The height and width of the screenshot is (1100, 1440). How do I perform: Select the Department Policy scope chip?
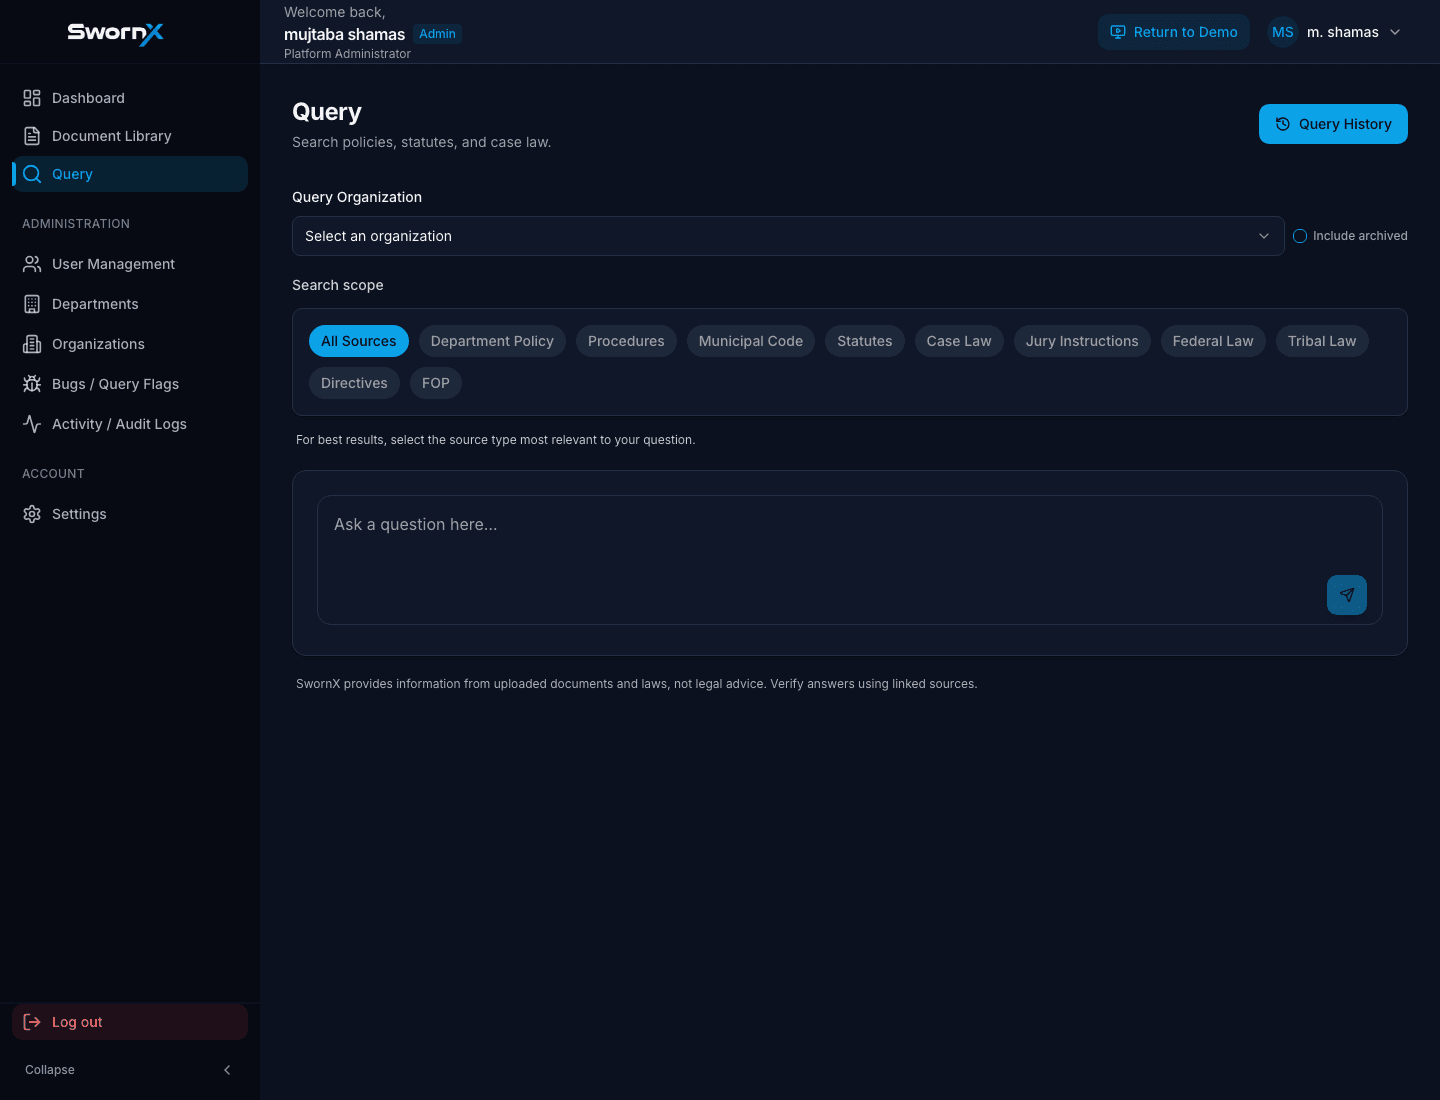(x=492, y=341)
